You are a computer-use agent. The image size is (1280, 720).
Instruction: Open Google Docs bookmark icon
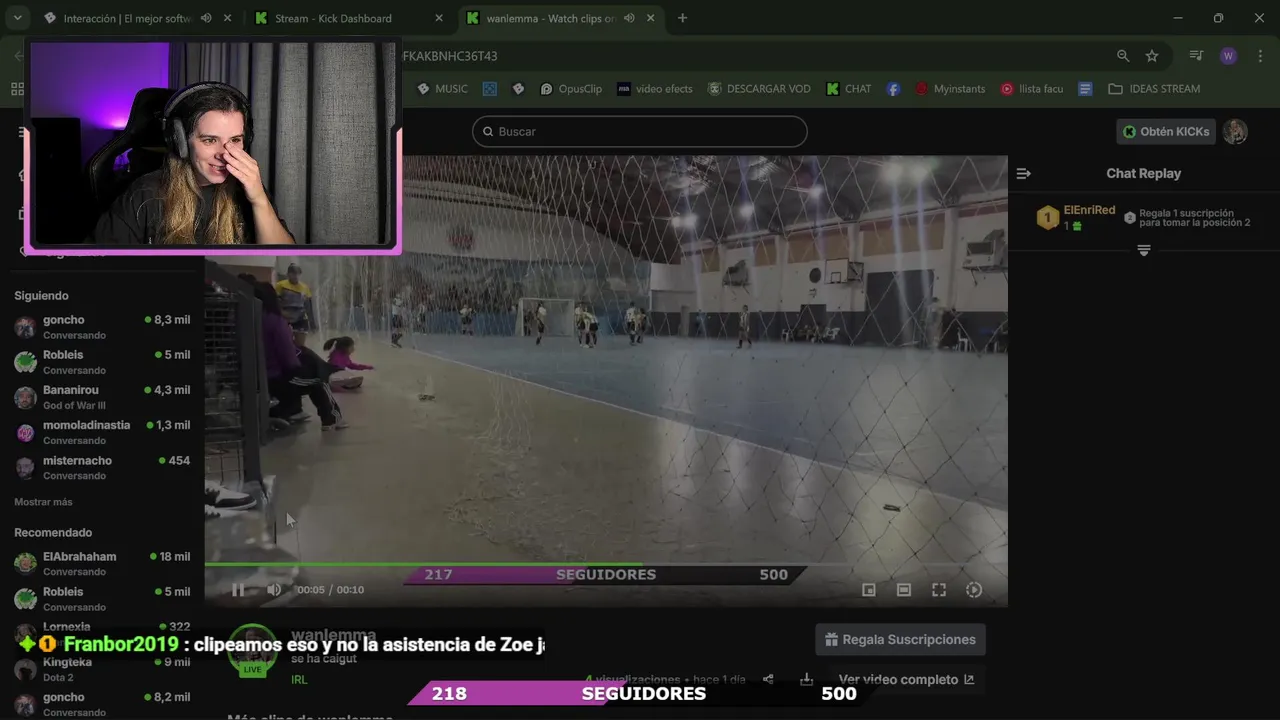click(x=1085, y=89)
